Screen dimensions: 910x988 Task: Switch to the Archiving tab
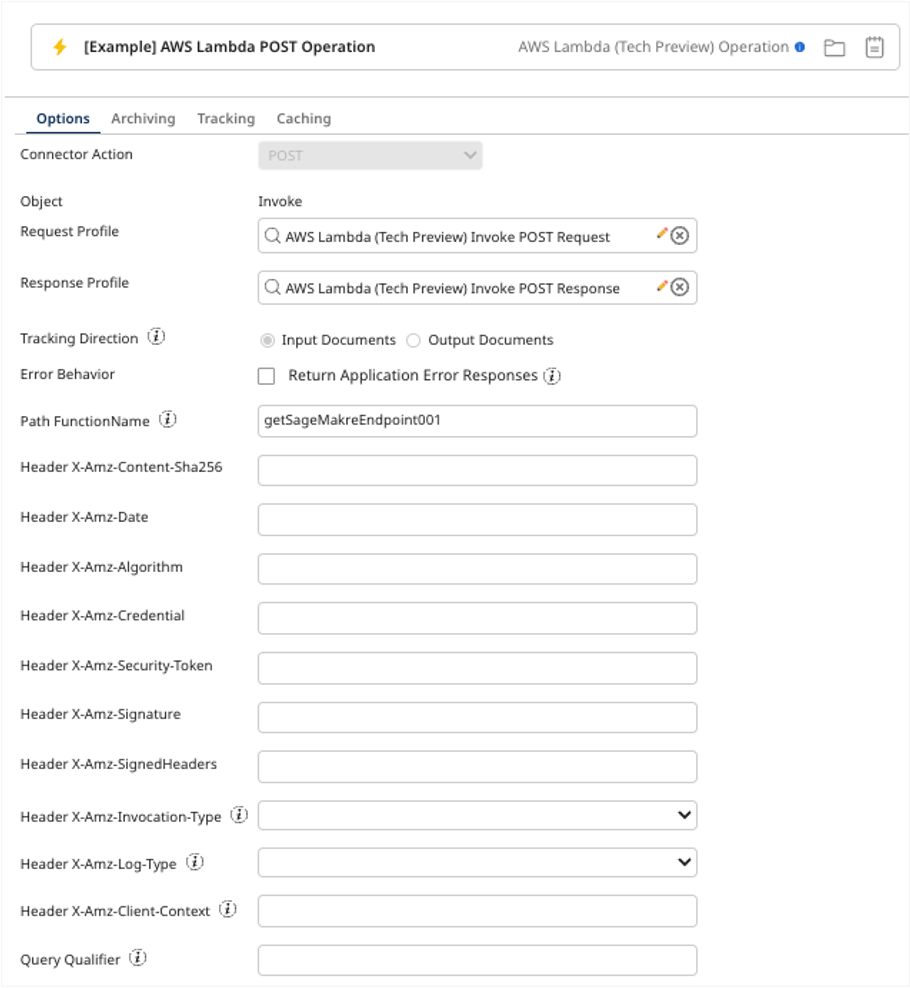pyautogui.click(x=143, y=118)
